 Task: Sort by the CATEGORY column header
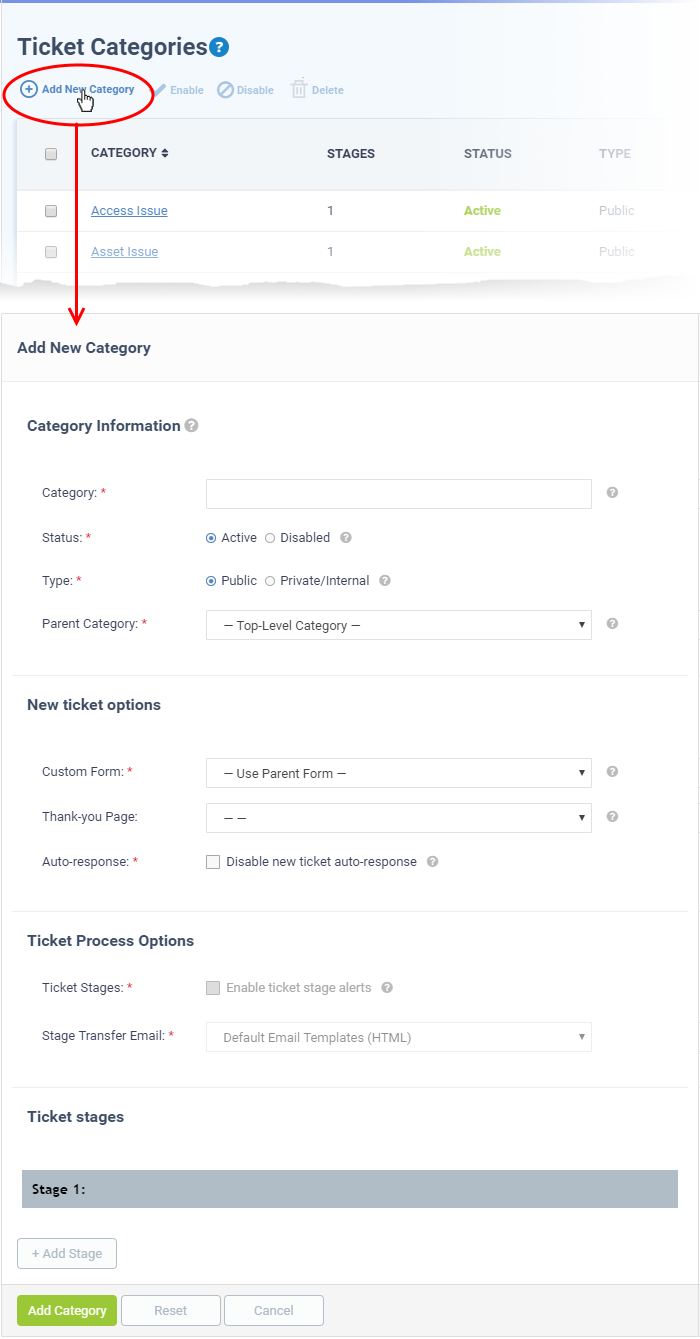[x=130, y=153]
